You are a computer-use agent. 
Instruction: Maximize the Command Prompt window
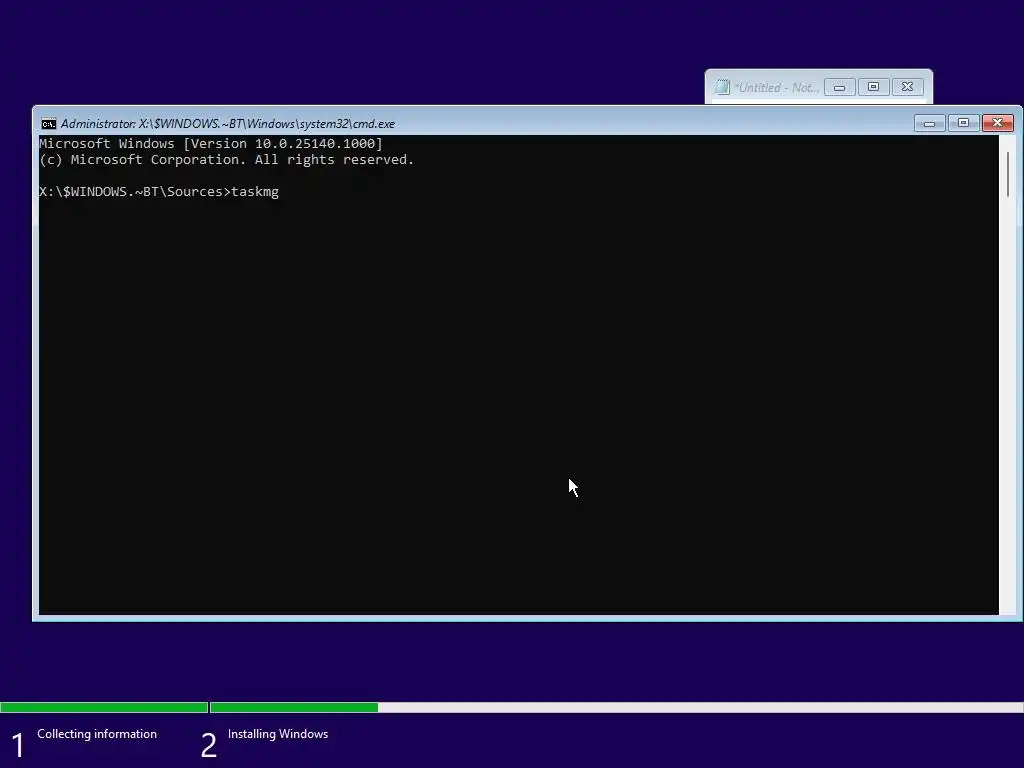tap(963, 123)
